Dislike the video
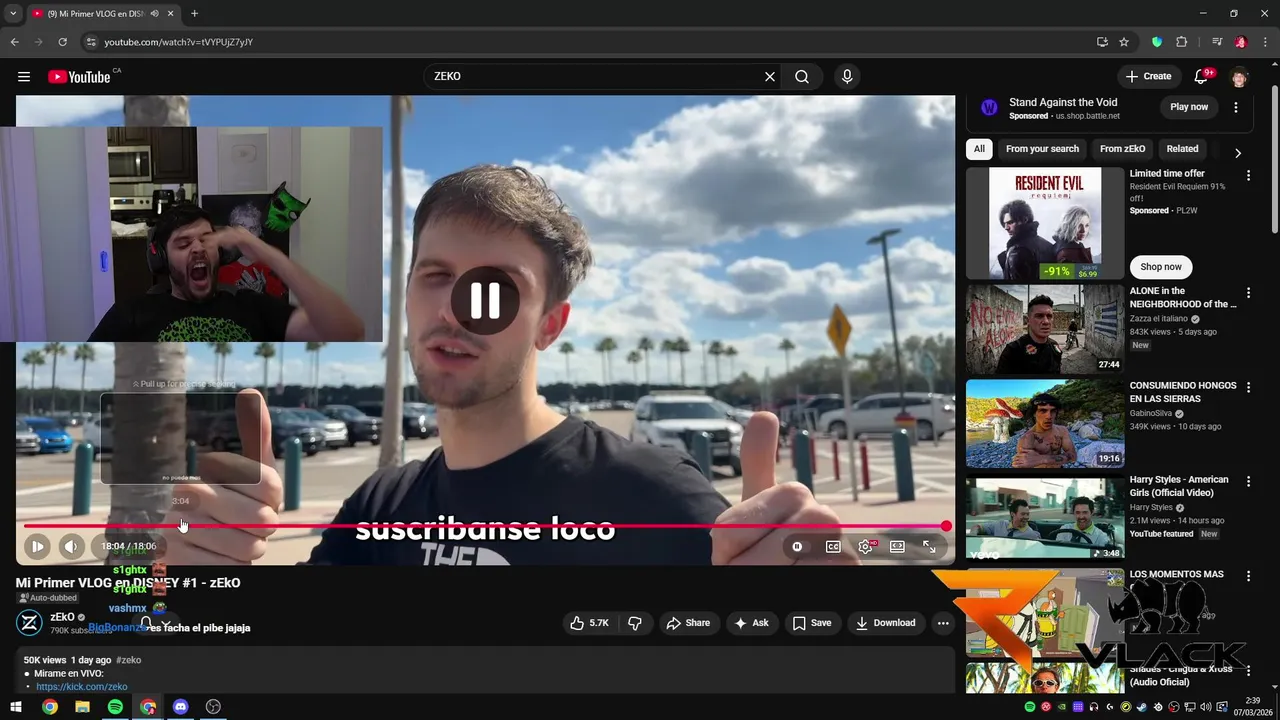Image resolution: width=1280 pixels, height=720 pixels. pos(634,623)
